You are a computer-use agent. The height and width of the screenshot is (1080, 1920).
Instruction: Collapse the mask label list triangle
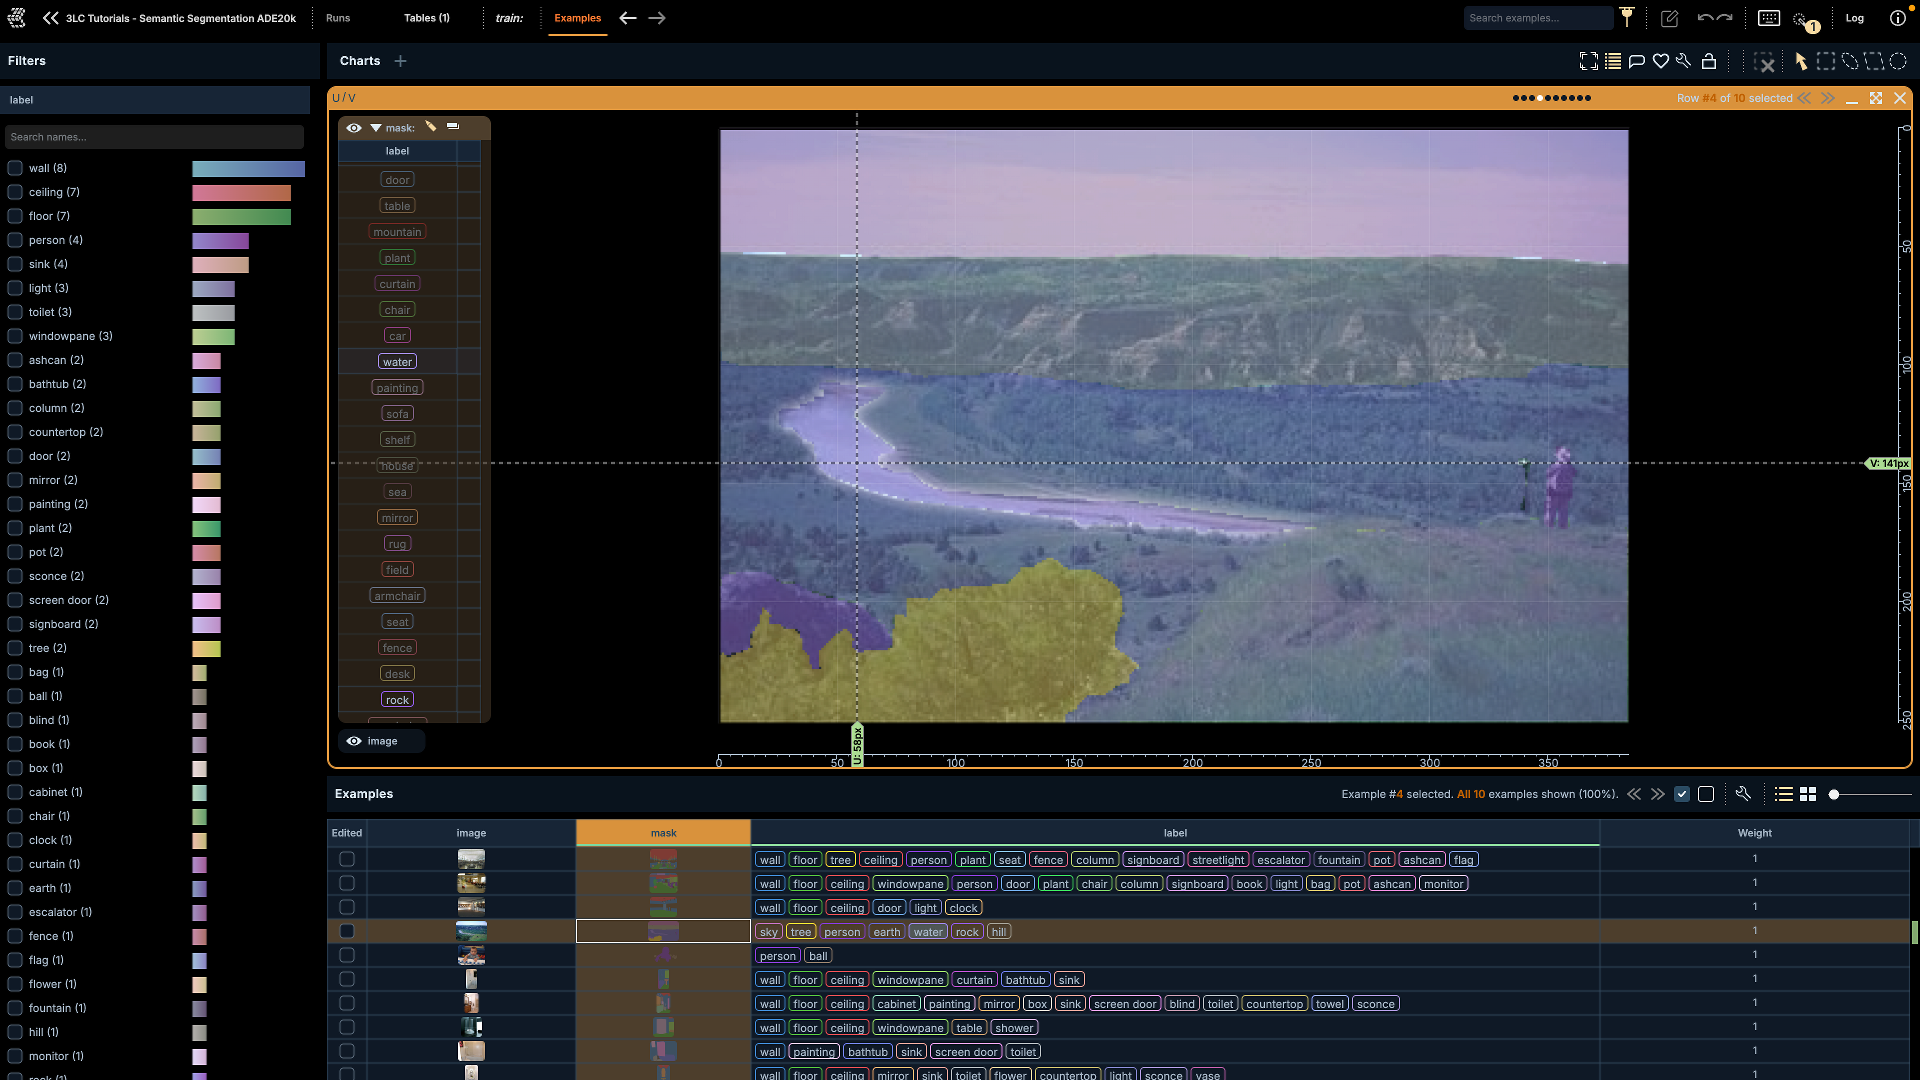(x=376, y=128)
